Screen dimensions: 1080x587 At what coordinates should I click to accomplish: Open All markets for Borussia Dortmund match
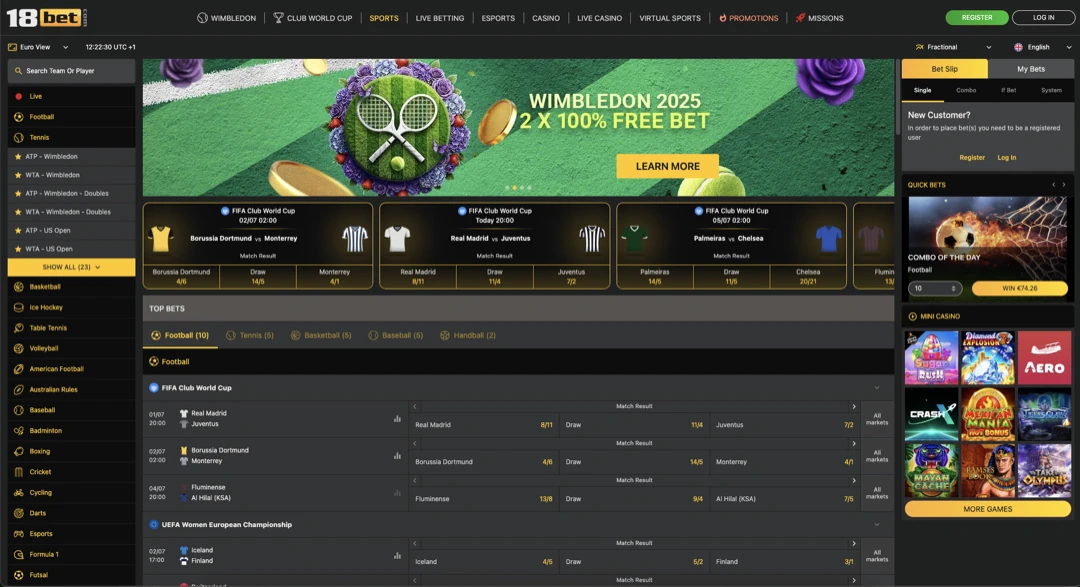(877, 456)
